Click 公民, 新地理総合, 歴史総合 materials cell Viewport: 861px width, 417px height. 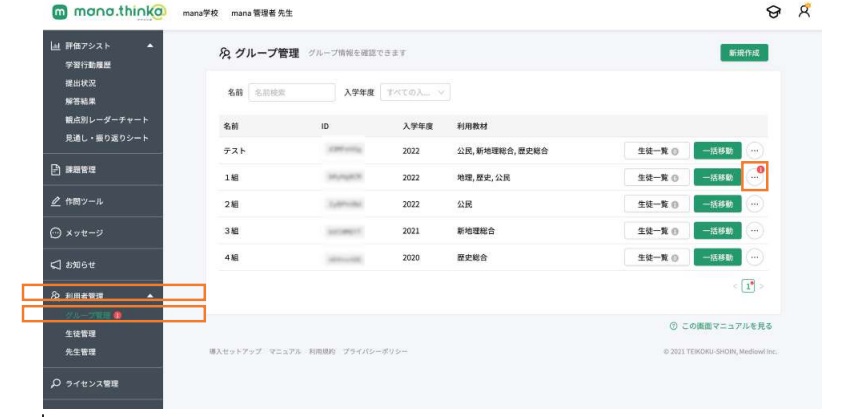point(502,151)
